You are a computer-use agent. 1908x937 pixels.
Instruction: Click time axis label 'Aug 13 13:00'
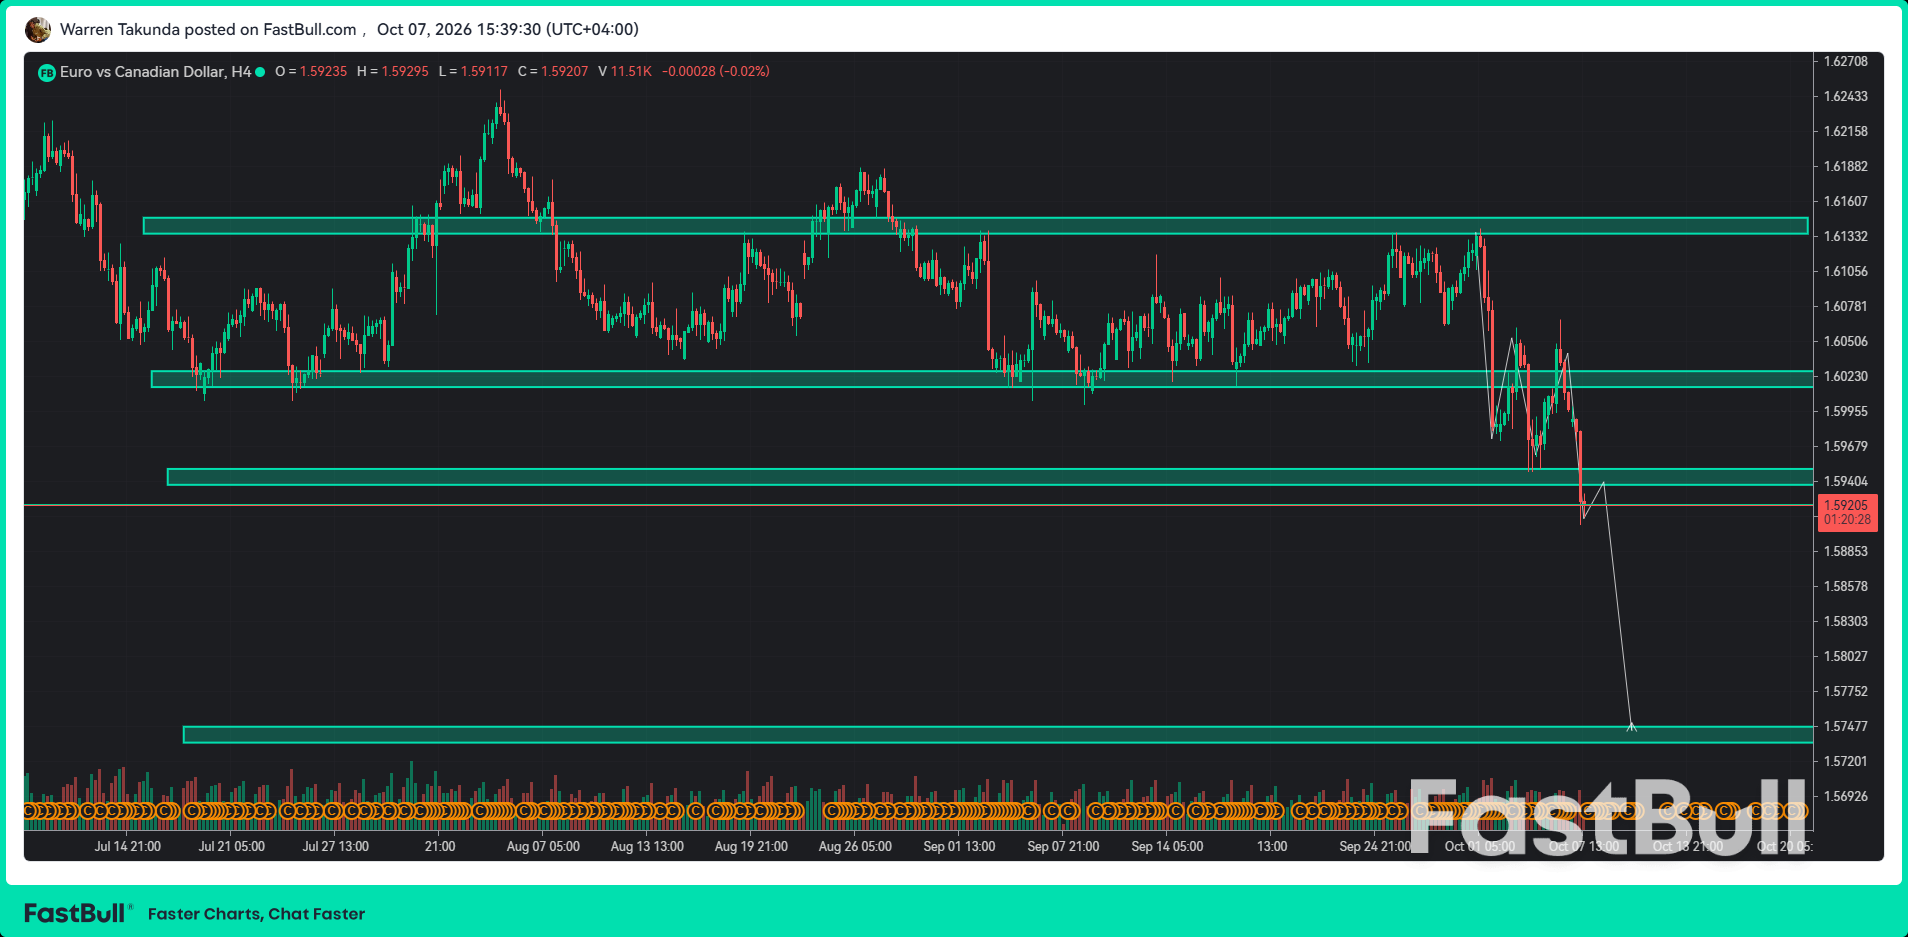coord(647,846)
